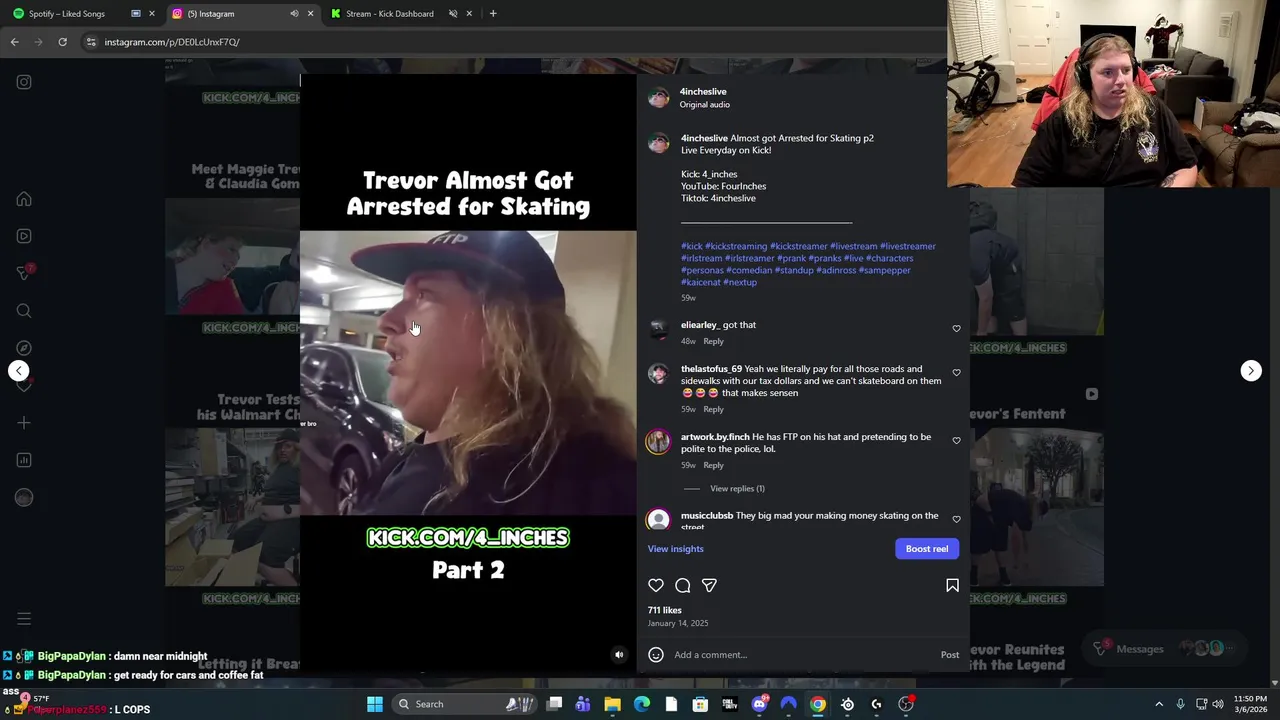The image size is (1280, 720).
Task: Open a new browser tab
Action: (493, 14)
